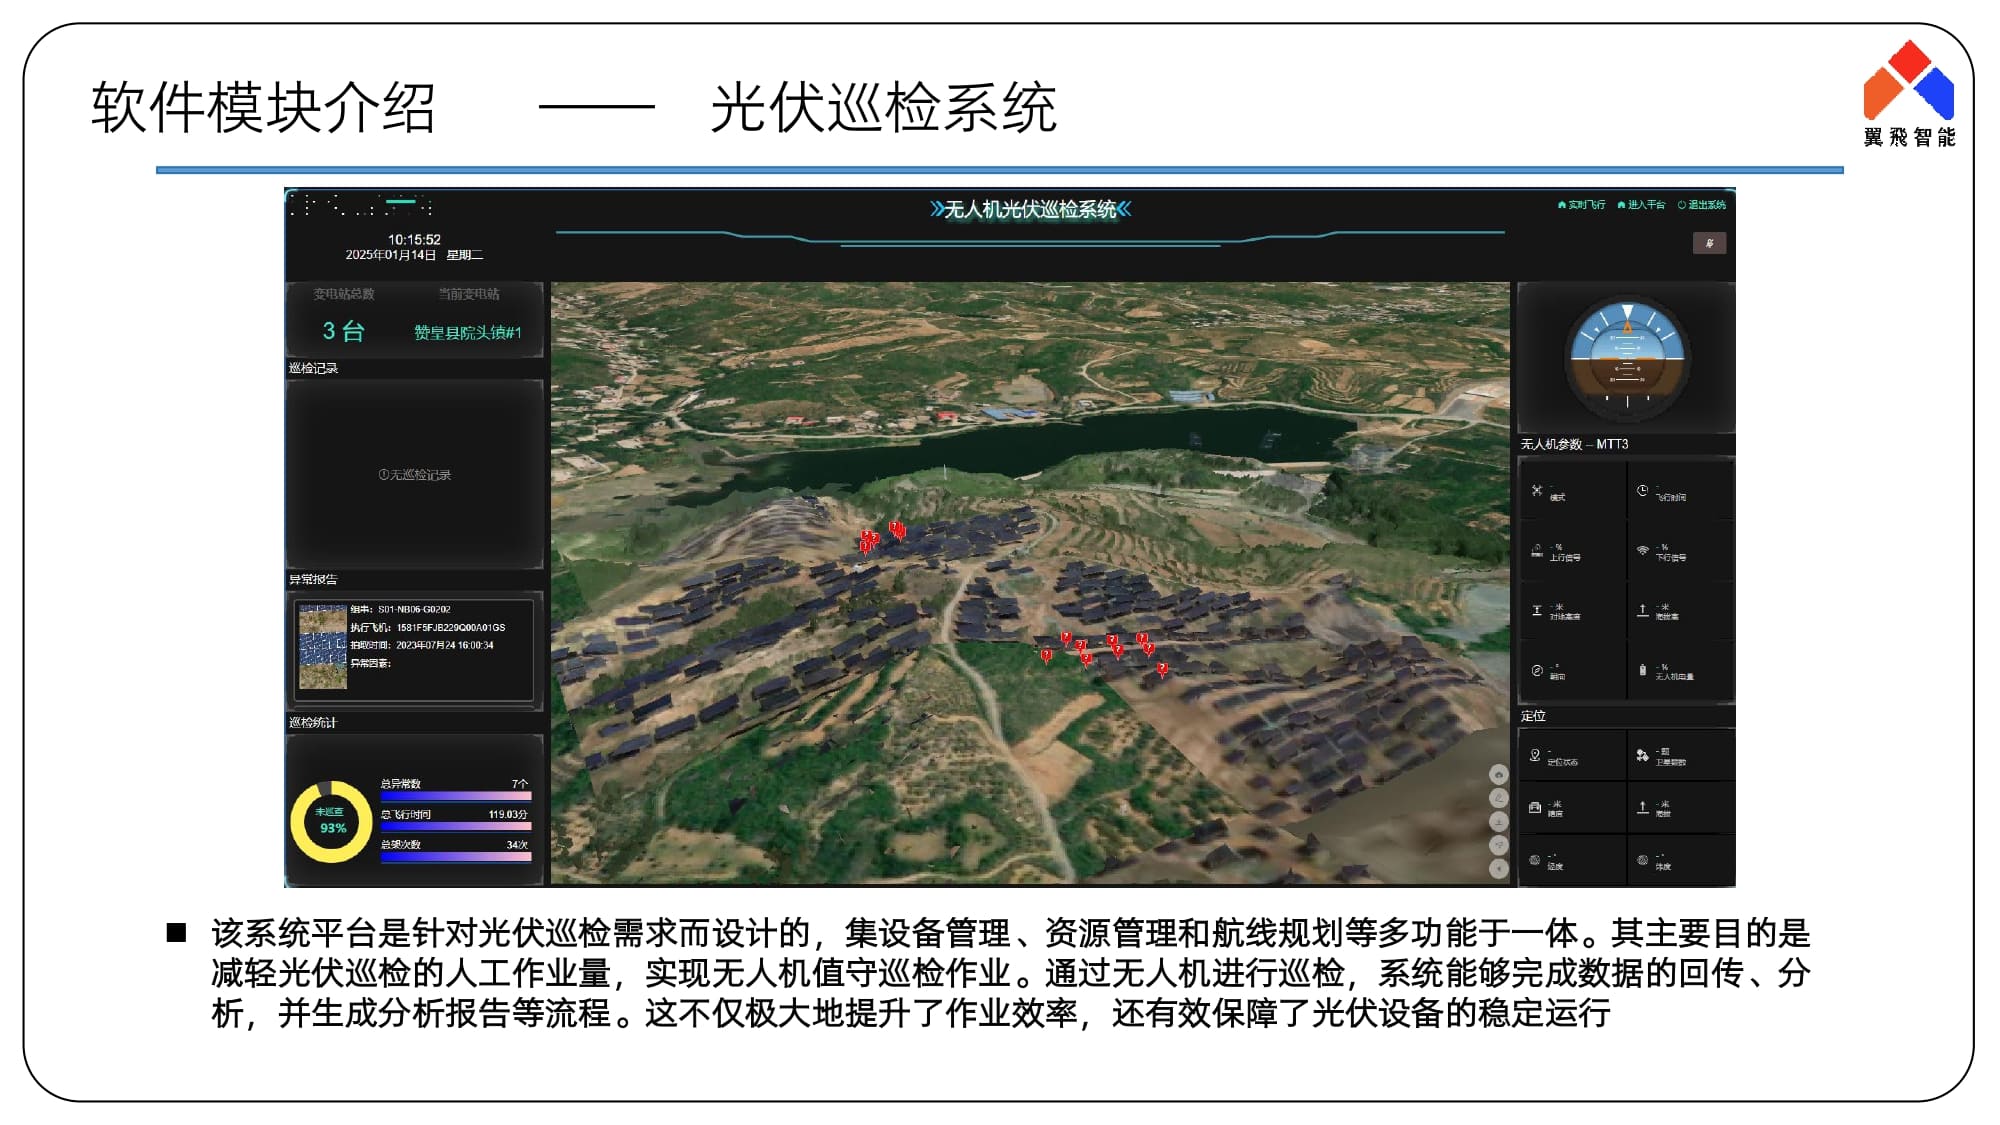
Task: Open the anomaly report thumbnail image
Action: [323, 647]
